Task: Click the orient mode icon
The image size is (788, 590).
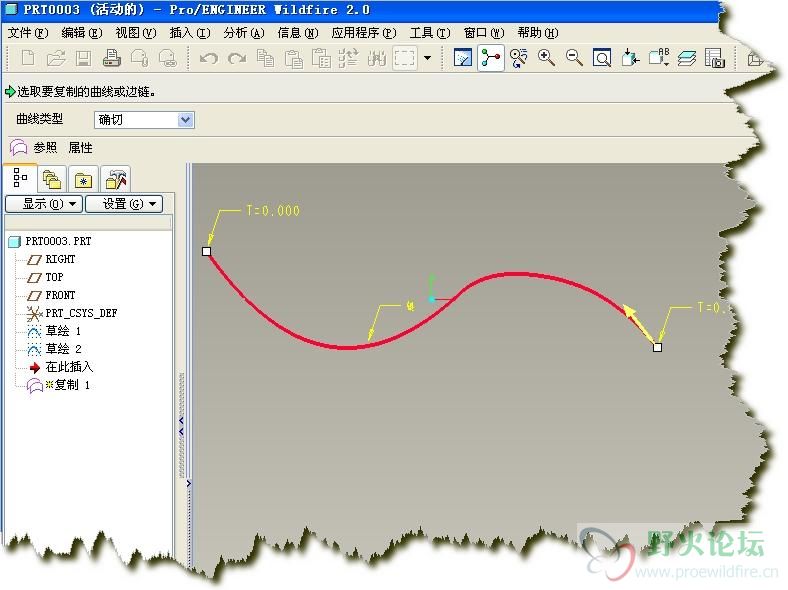Action: point(518,58)
